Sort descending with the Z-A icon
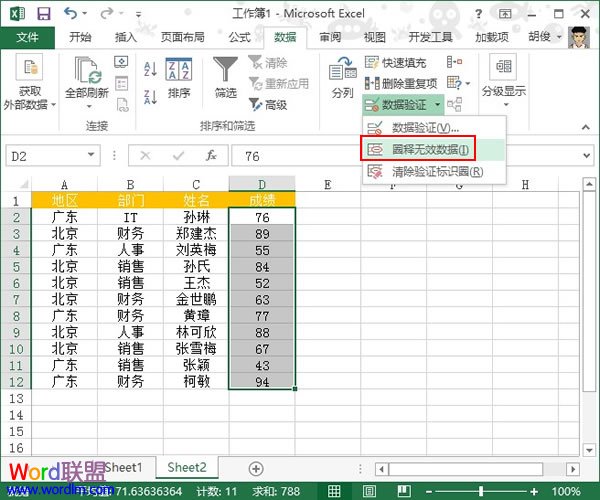The width and height of the screenshot is (600, 500). 150,97
